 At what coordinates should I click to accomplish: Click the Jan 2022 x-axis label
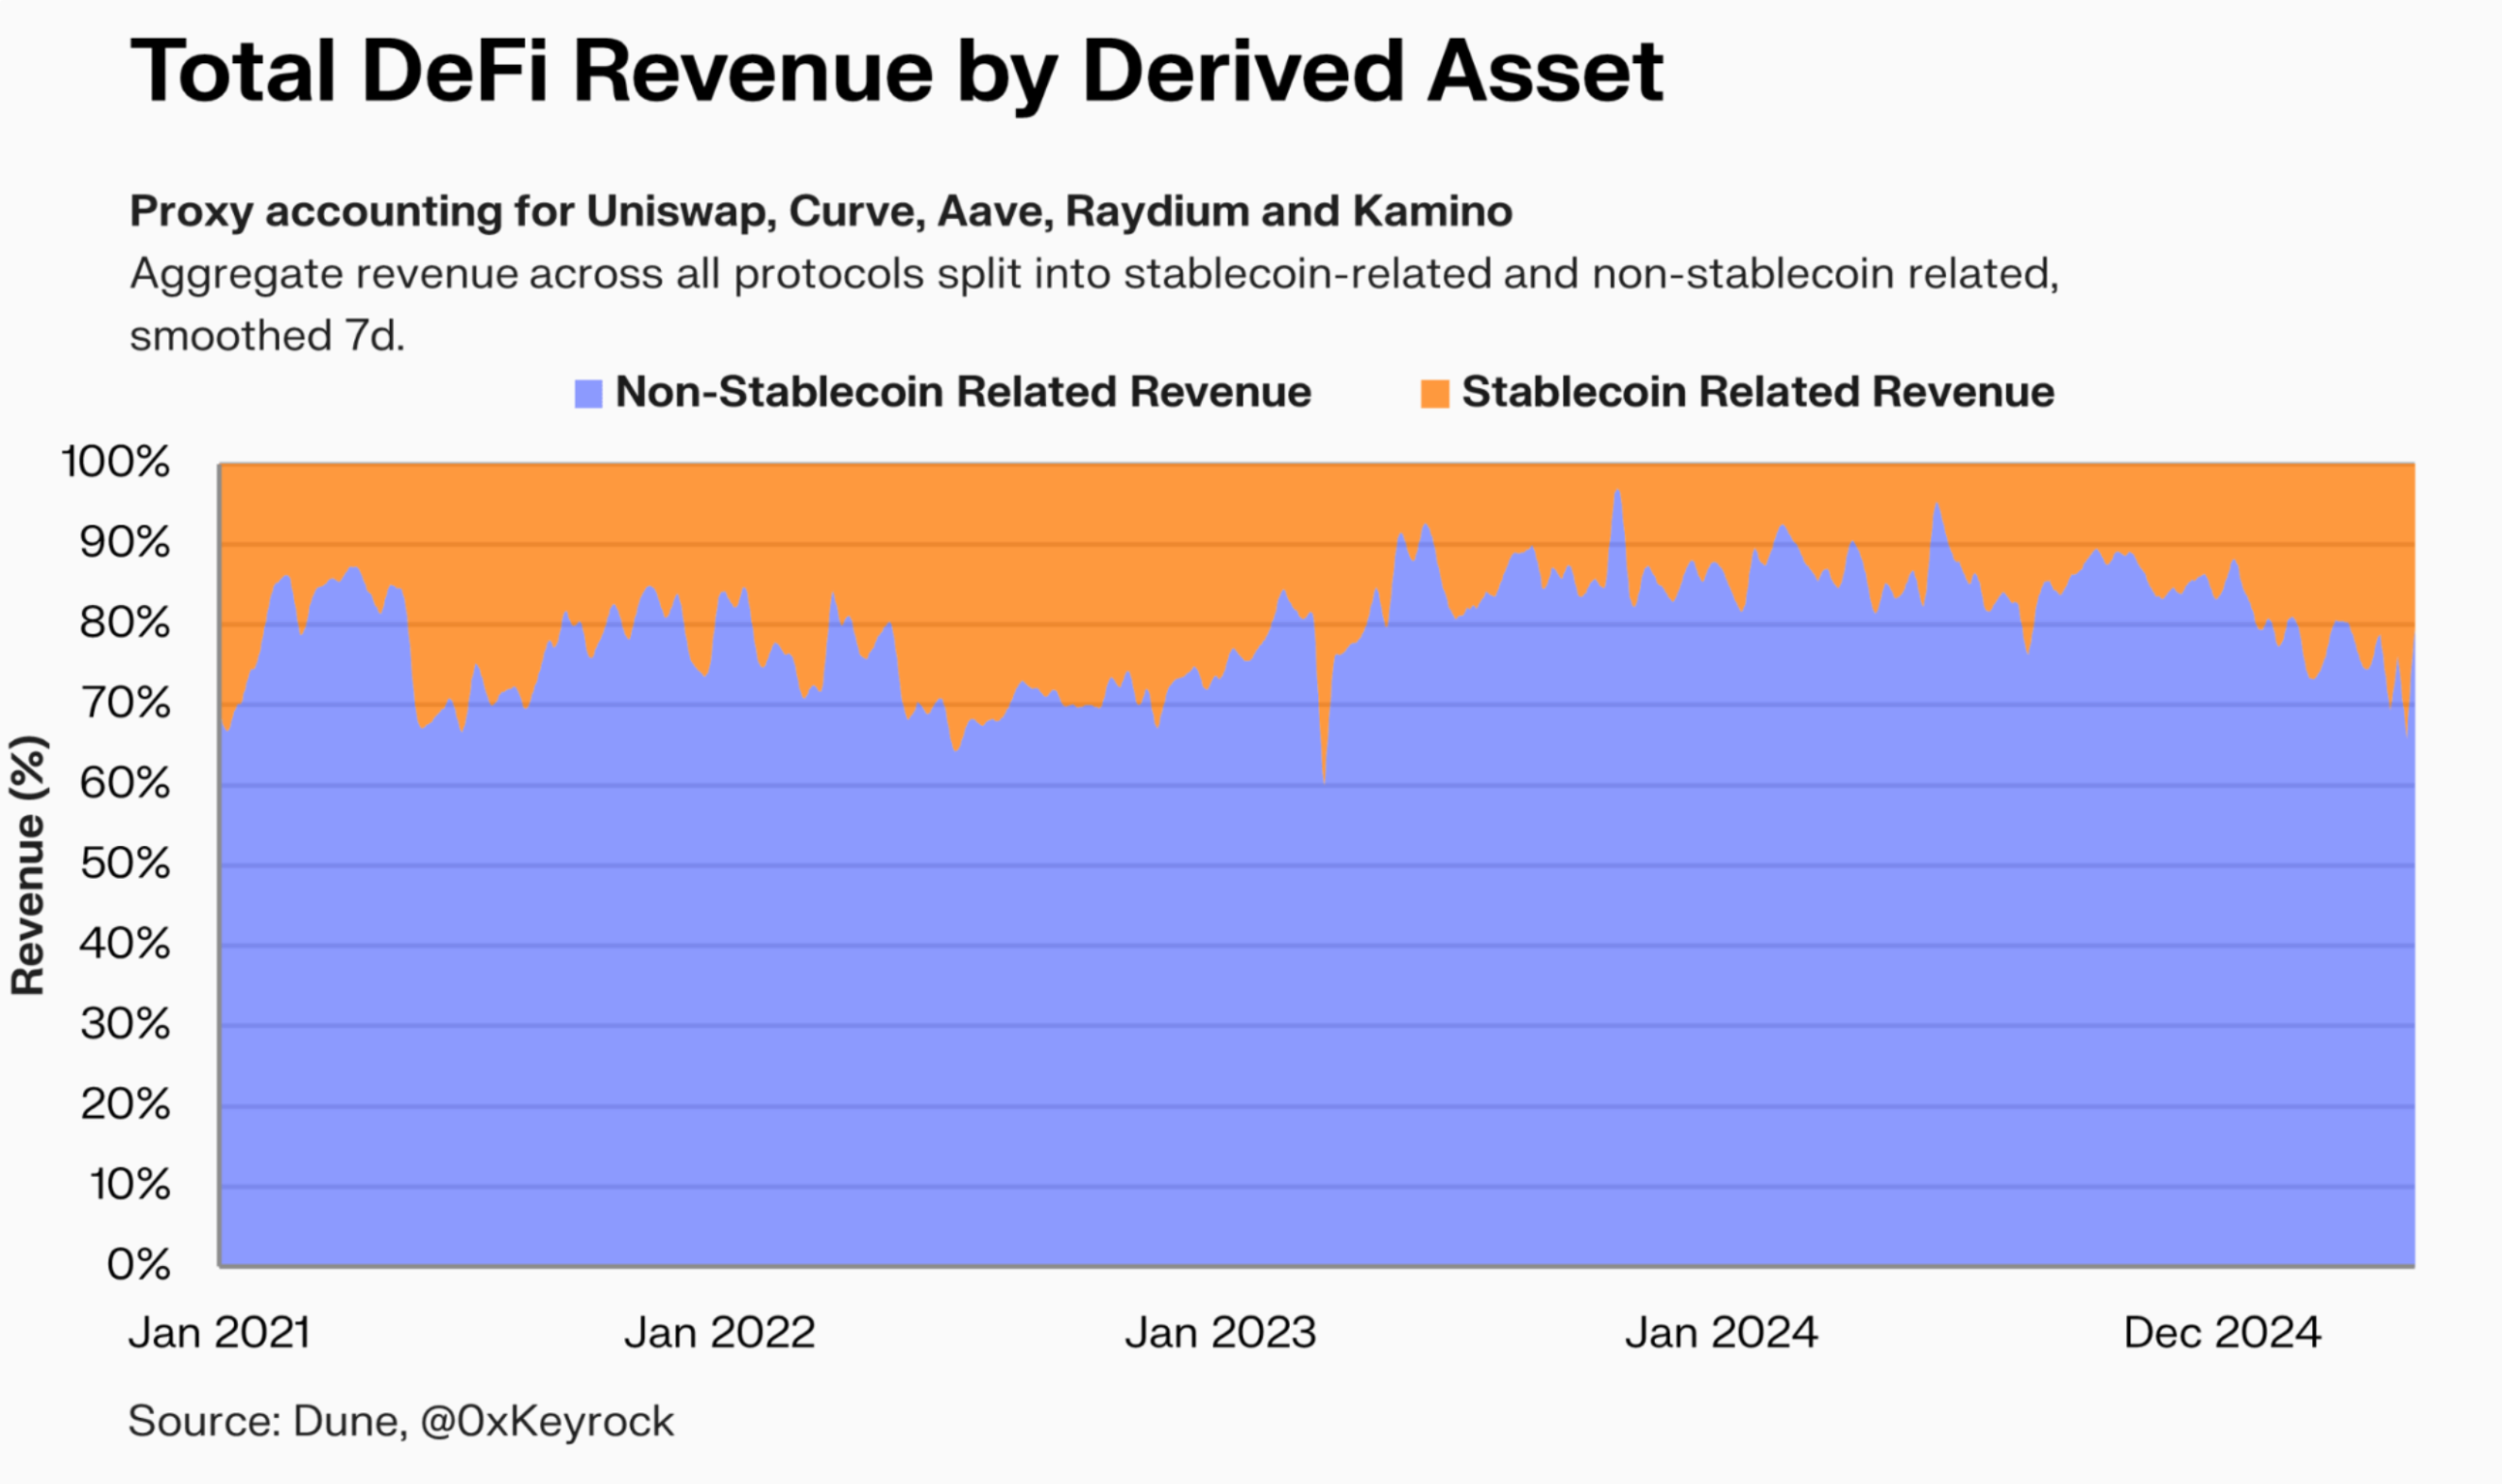[x=719, y=1332]
